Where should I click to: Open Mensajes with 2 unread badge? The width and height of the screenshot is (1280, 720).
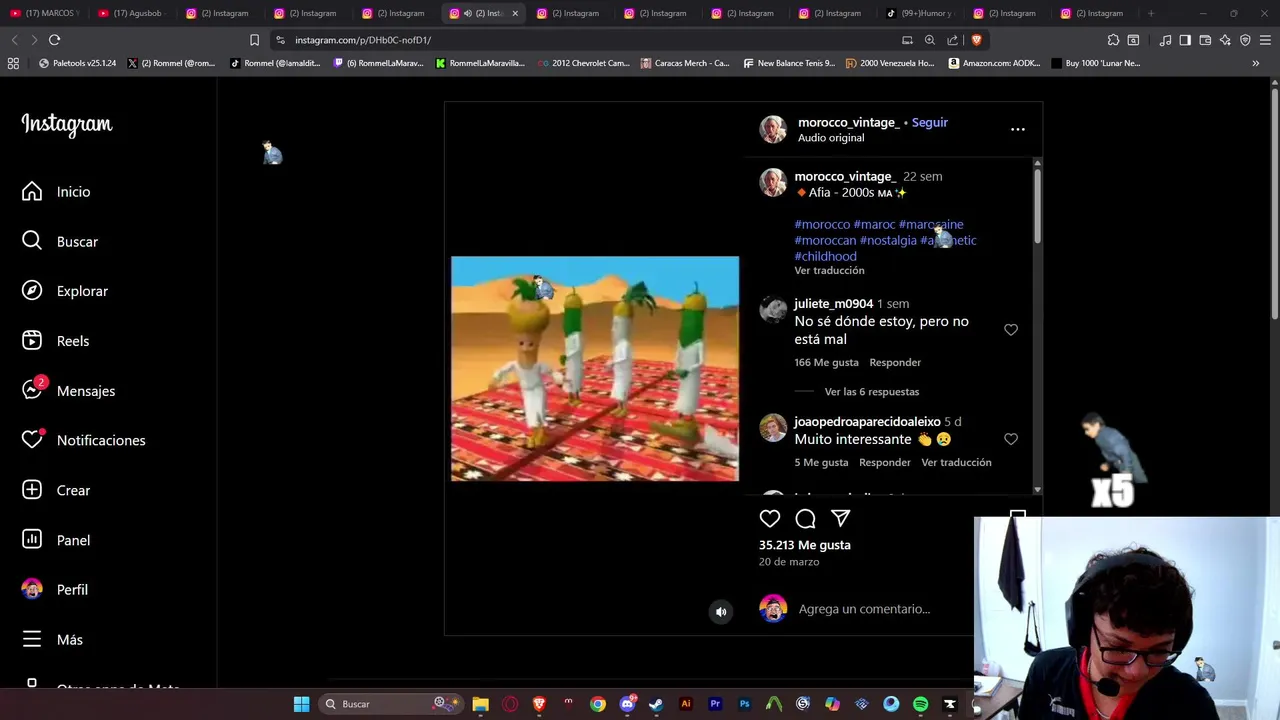[68, 391]
